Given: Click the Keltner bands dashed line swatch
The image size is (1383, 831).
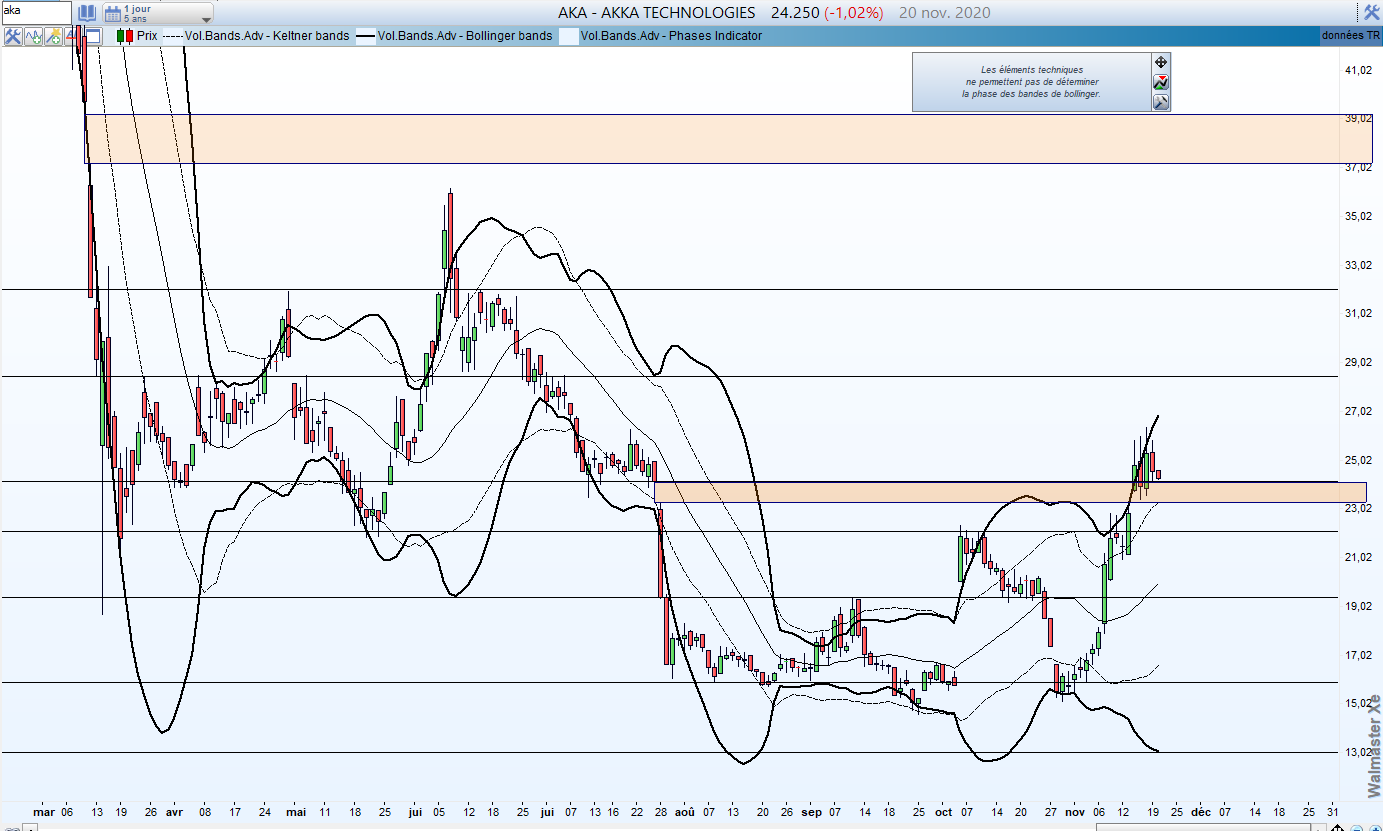Looking at the screenshot, I should click(x=173, y=36).
